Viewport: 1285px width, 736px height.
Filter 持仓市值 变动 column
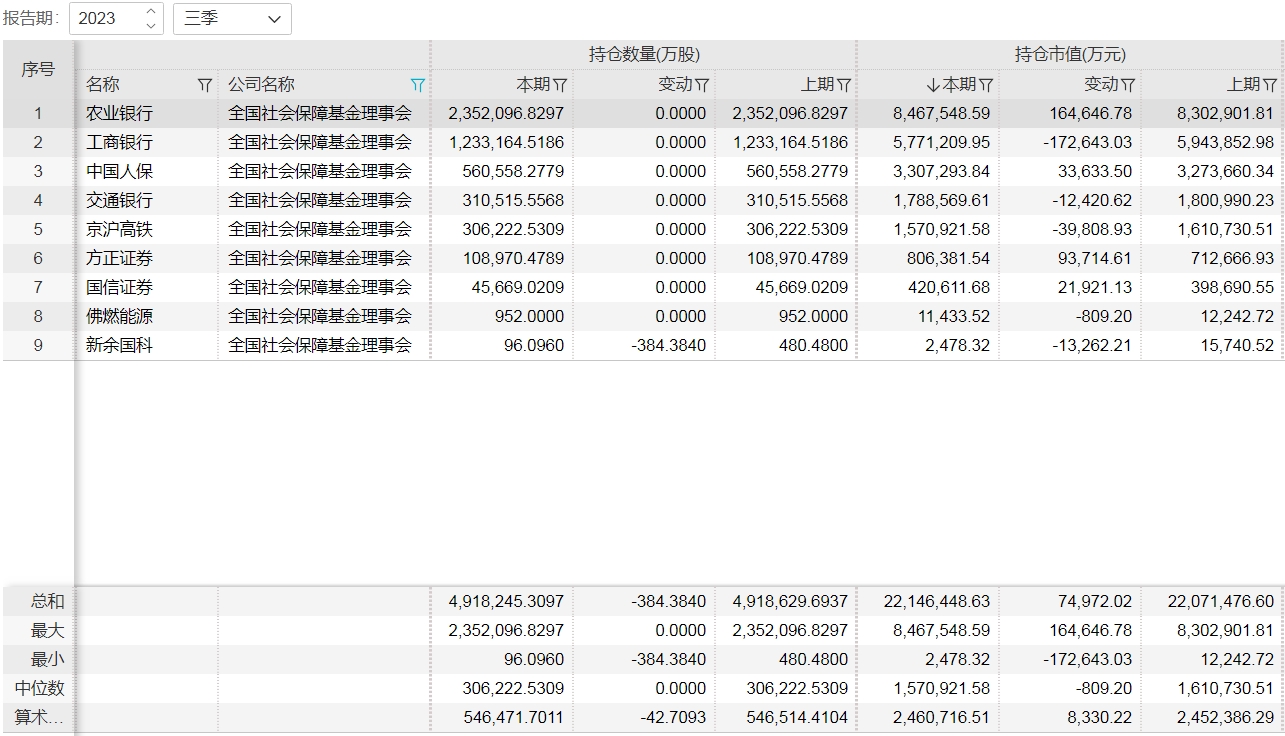click(x=1128, y=85)
